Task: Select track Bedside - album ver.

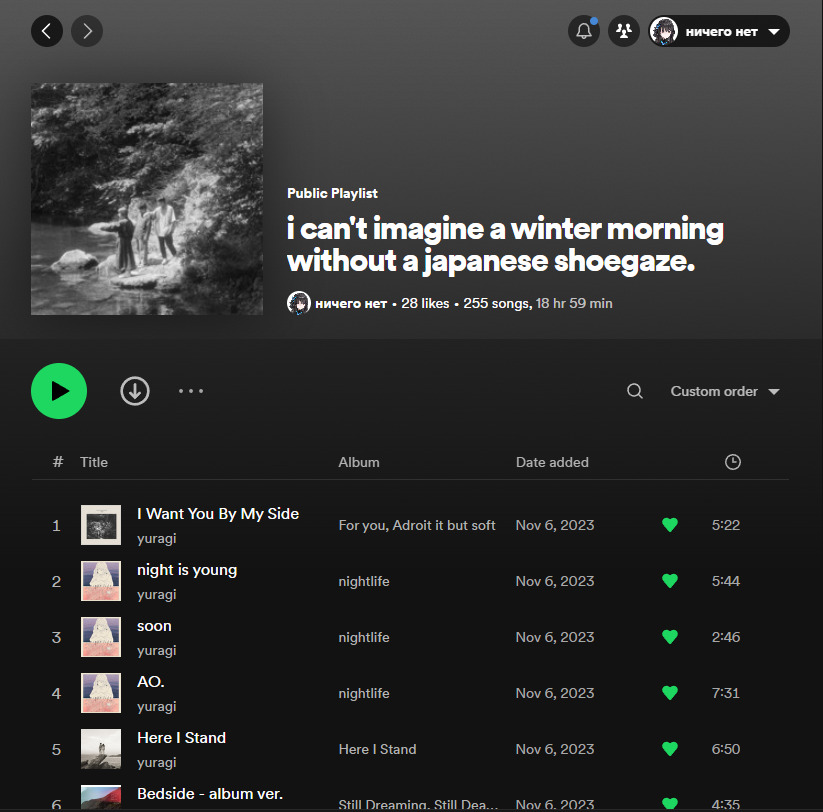Action: coord(210,794)
